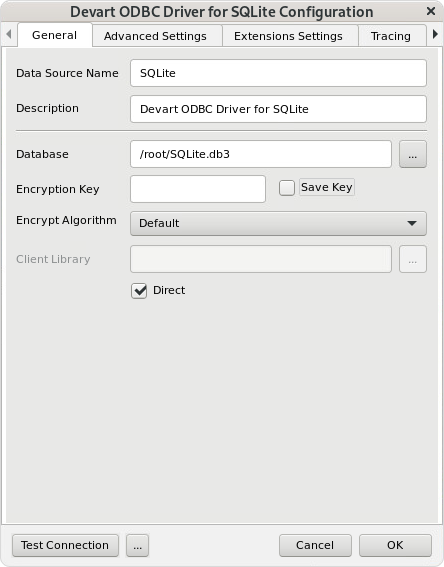Close the configuration dialog with X
444x567 pixels.
[431, 11]
